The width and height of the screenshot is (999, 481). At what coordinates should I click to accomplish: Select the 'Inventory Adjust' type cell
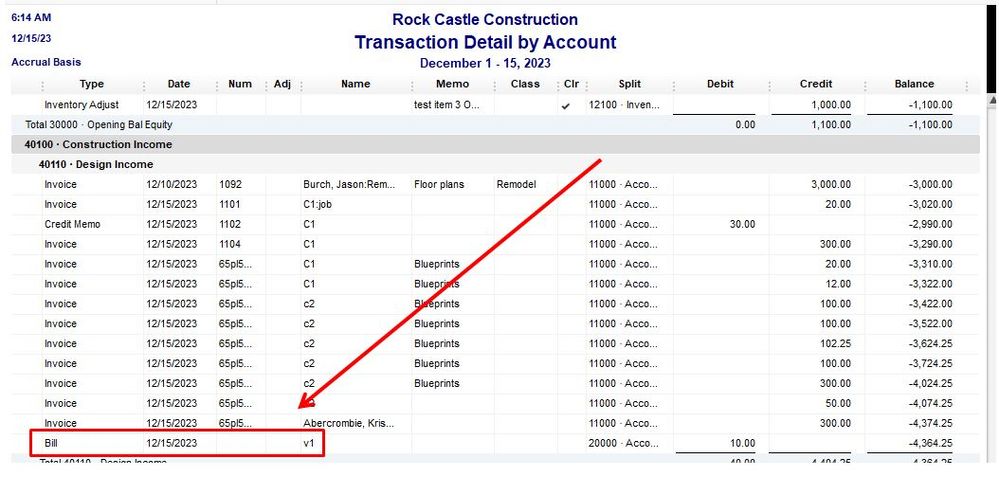[x=82, y=104]
